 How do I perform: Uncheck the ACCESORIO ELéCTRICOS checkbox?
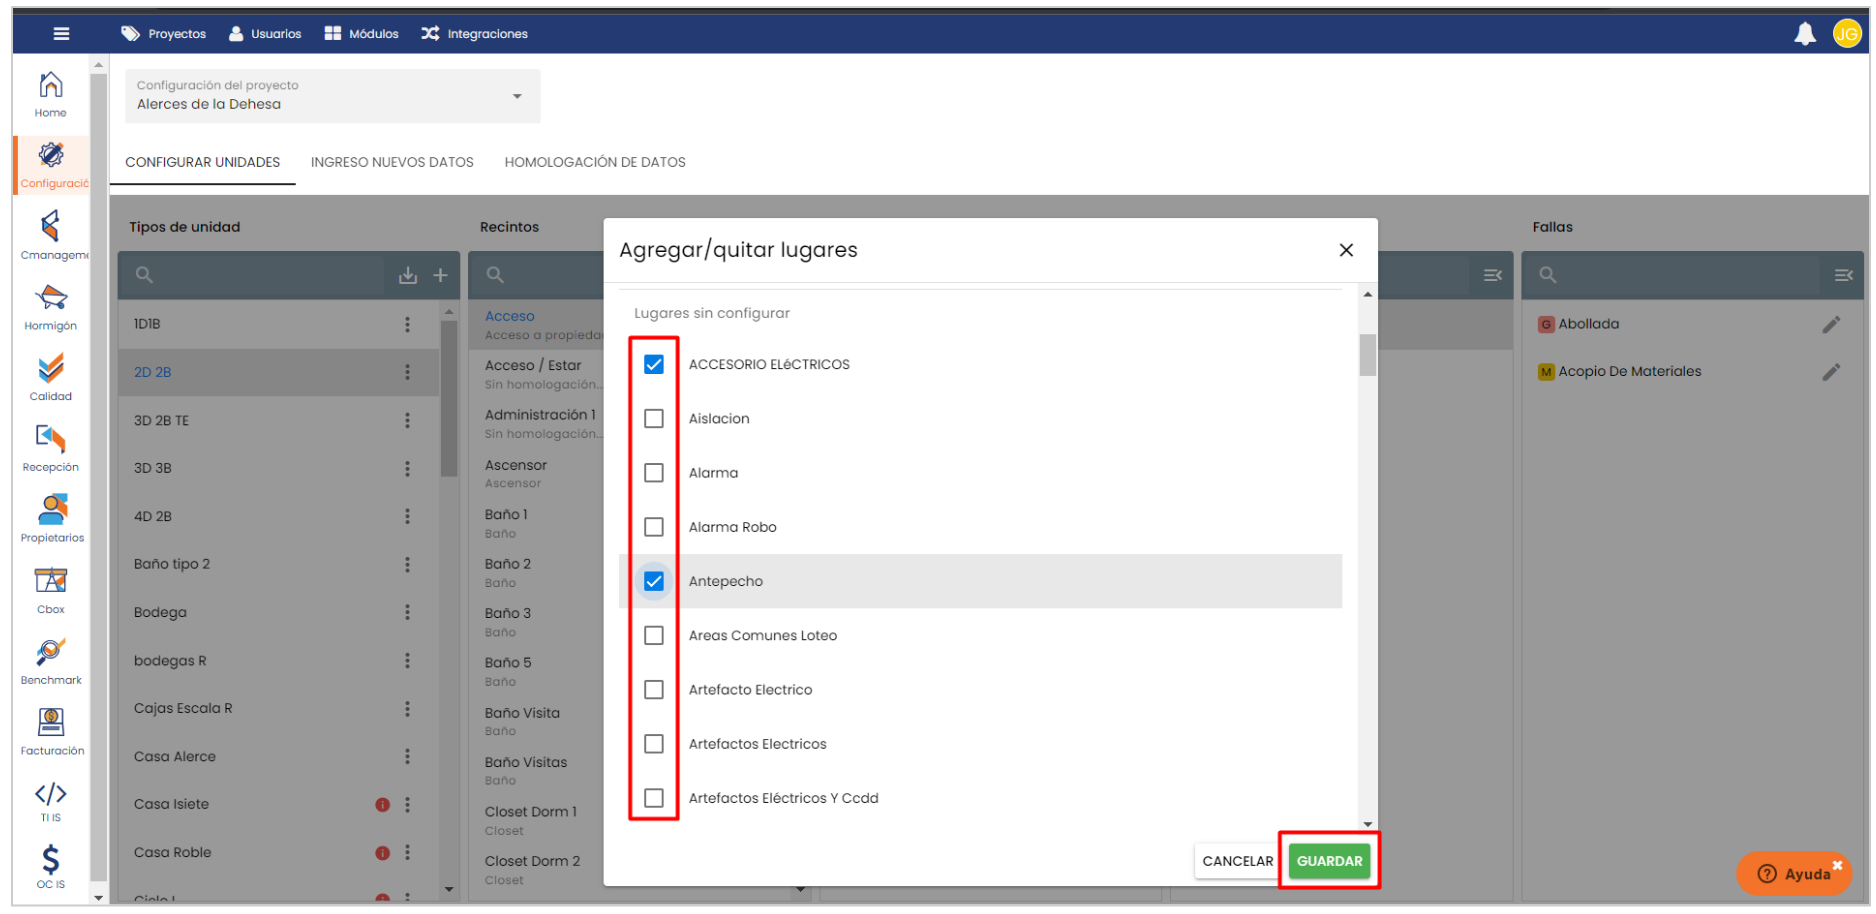[654, 365]
